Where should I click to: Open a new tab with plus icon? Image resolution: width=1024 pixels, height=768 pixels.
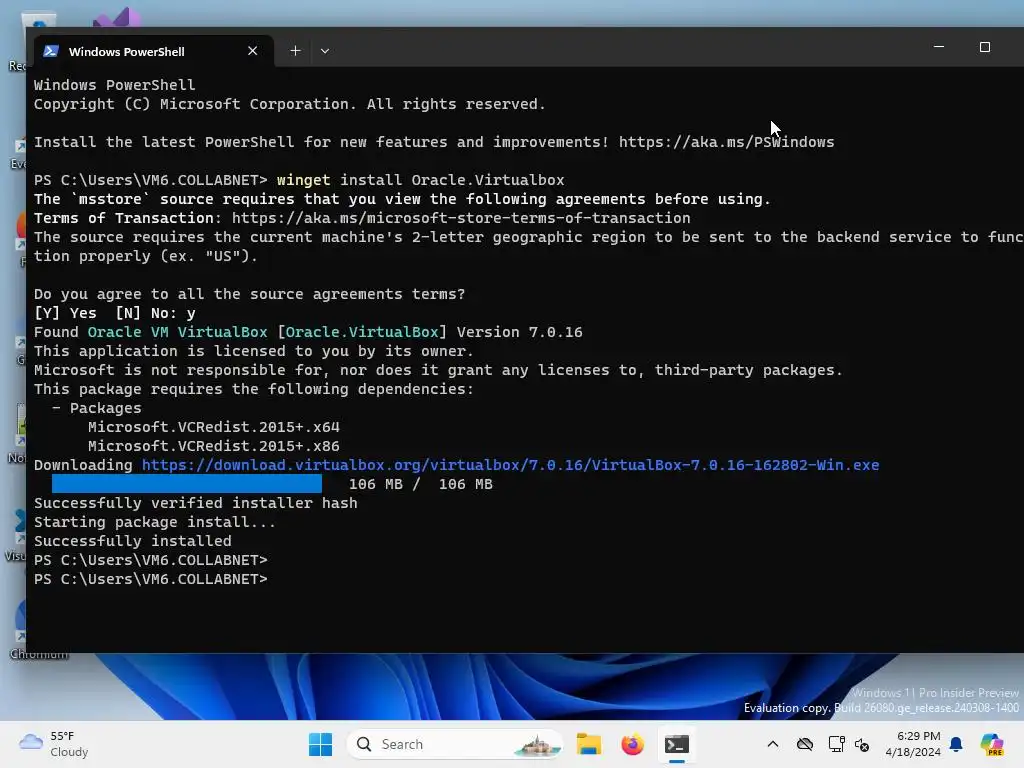pyautogui.click(x=295, y=51)
